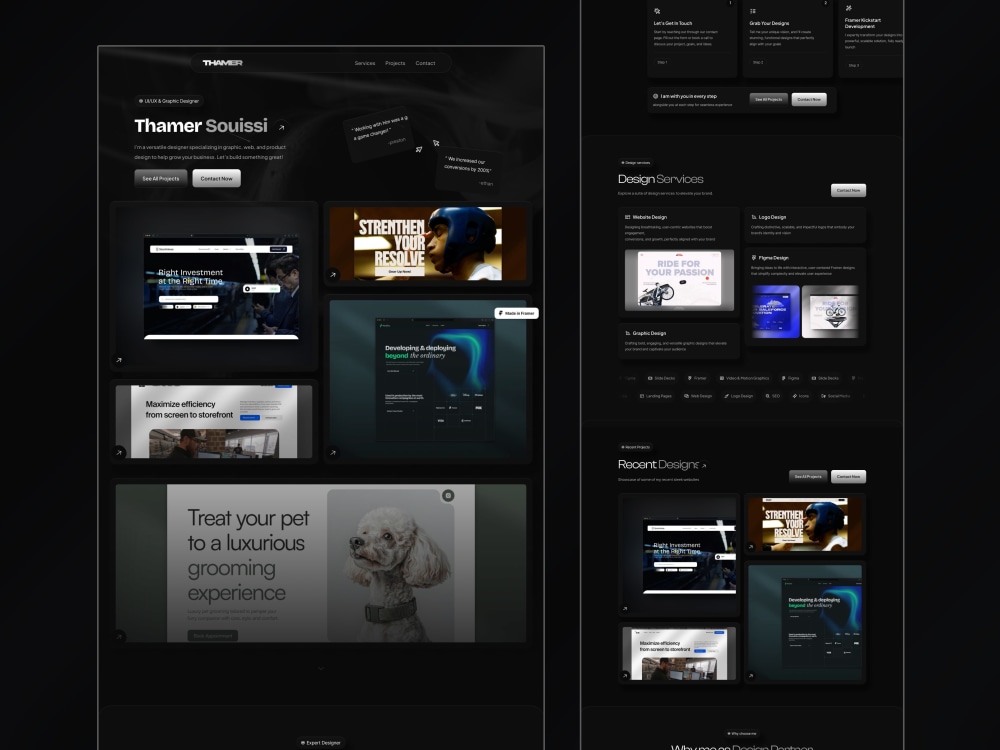Click arrow icon on Strengthen Your Resolve hero card
The width and height of the screenshot is (1000, 750).
click(333, 275)
